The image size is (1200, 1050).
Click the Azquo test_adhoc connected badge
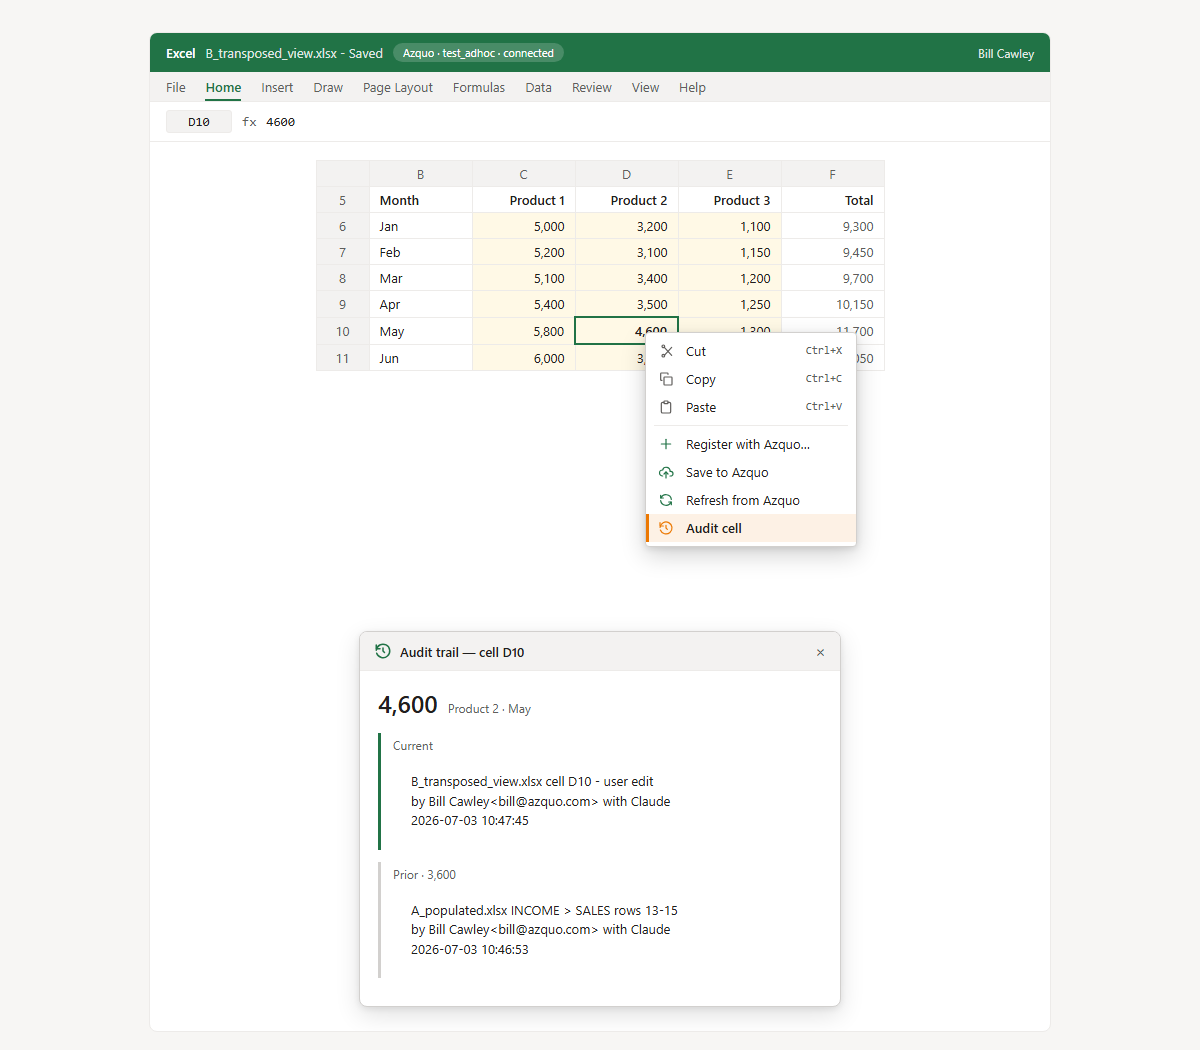(478, 53)
